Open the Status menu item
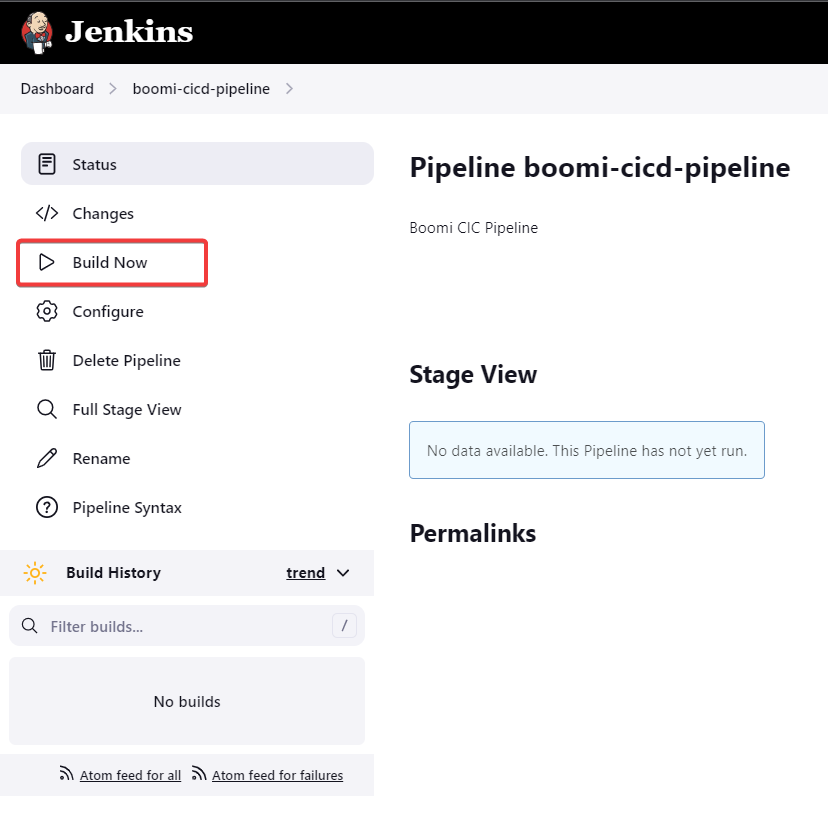Image resolution: width=828 pixels, height=831 pixels. coord(197,164)
